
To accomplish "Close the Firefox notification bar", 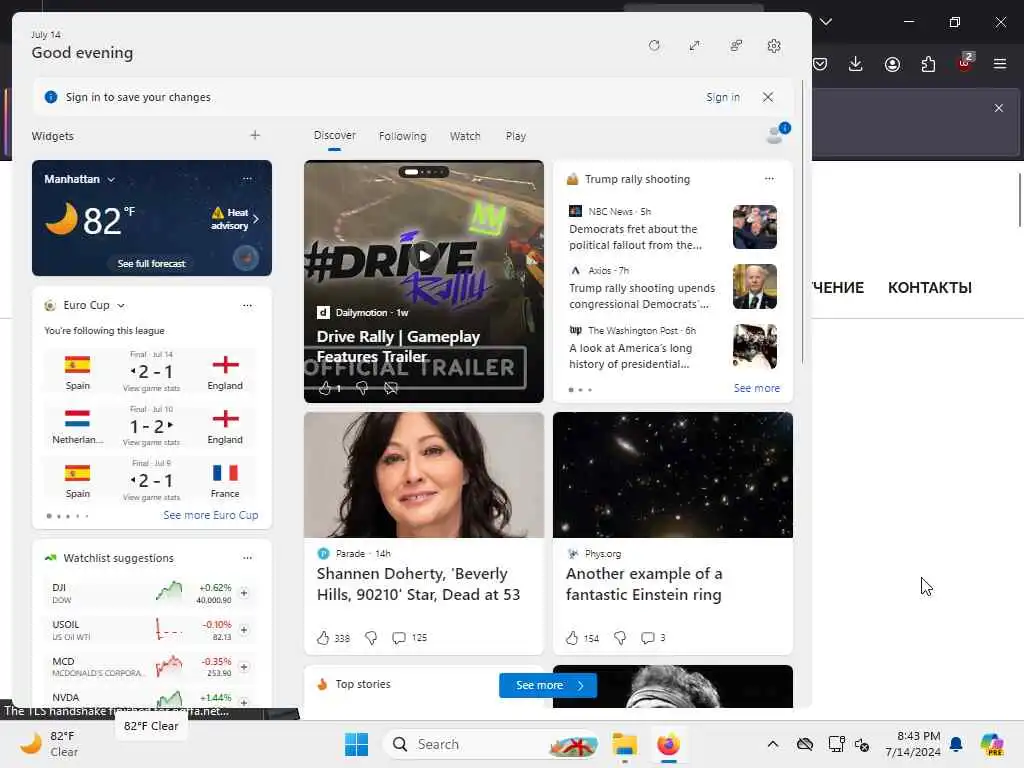I will coord(999,108).
